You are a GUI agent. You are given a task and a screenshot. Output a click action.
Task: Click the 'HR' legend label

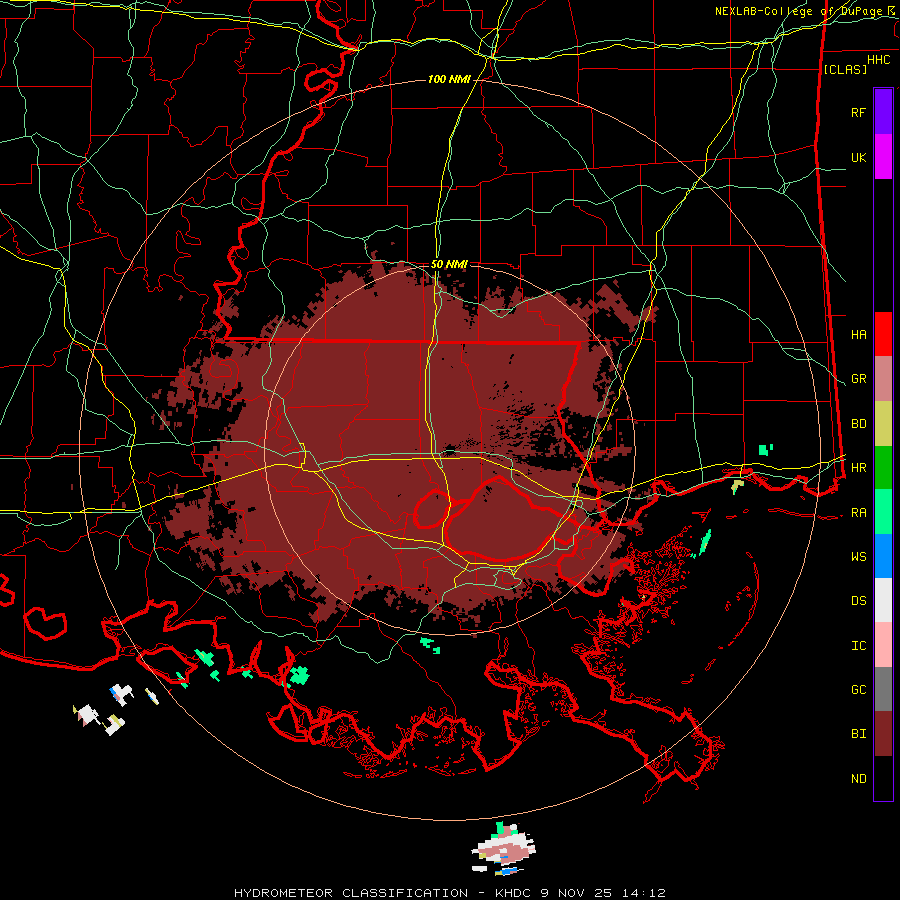click(858, 468)
